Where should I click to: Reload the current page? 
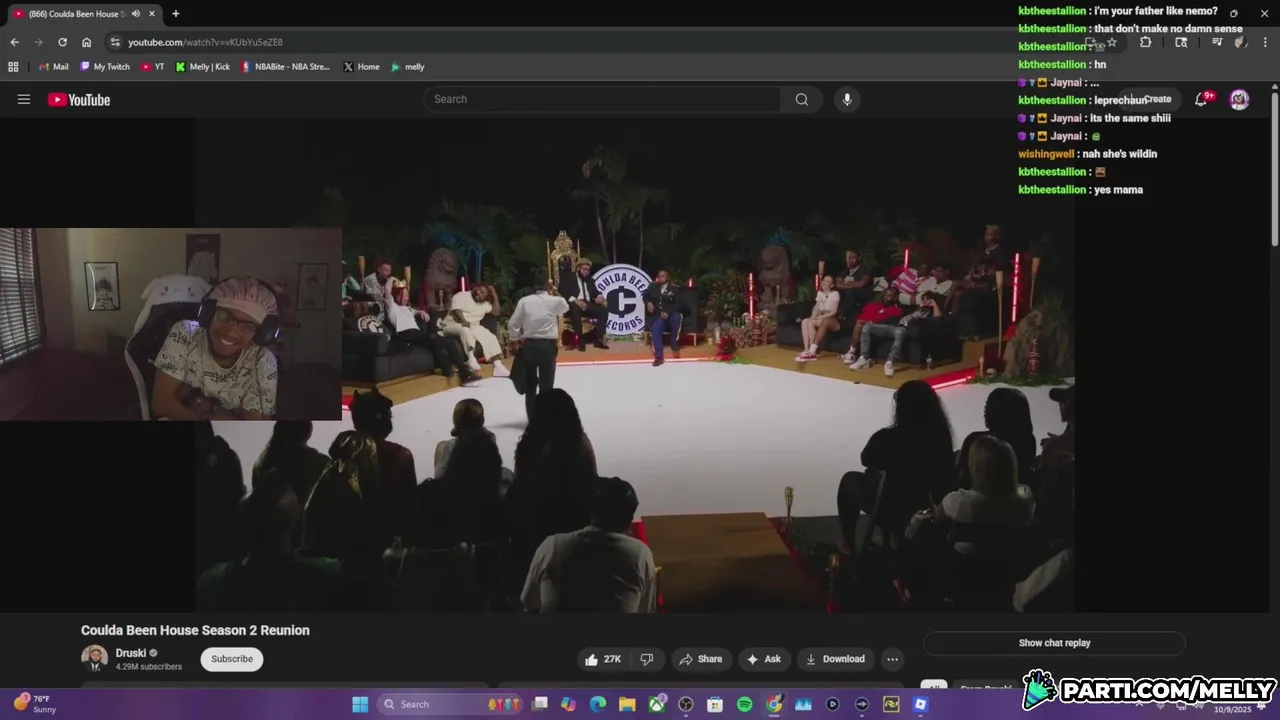pyautogui.click(x=62, y=42)
